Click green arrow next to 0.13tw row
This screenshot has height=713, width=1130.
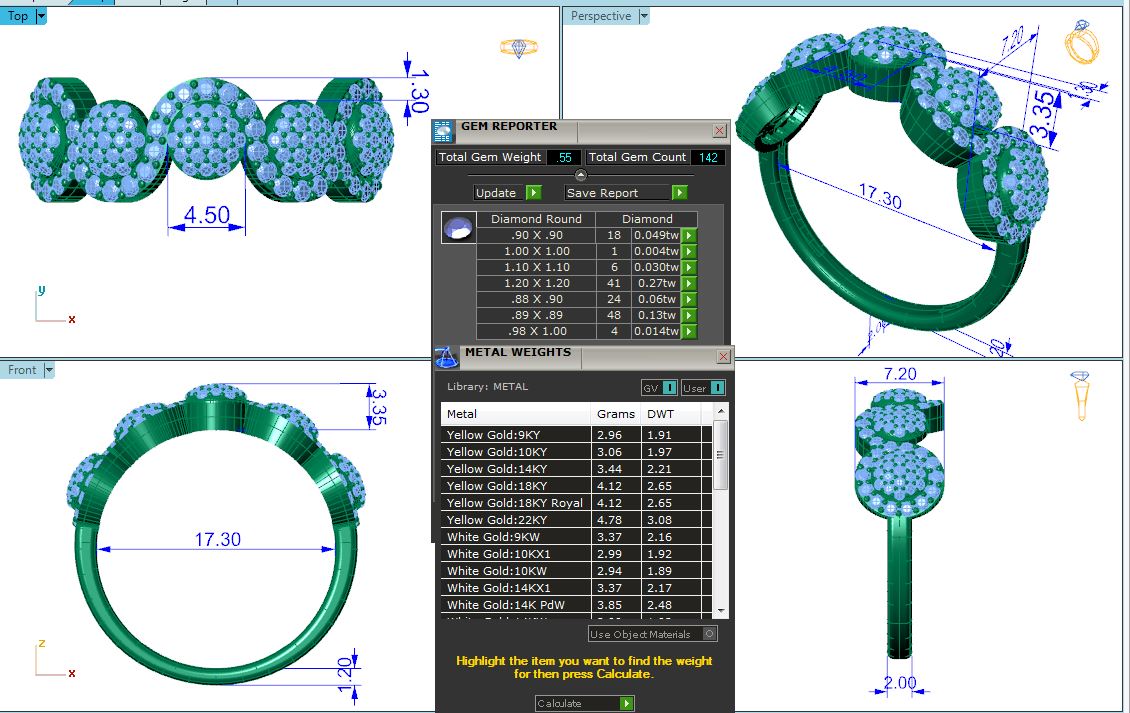pyautogui.click(x=688, y=316)
